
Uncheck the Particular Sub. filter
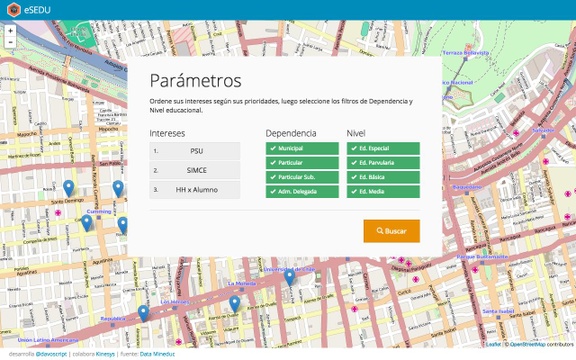click(x=302, y=177)
